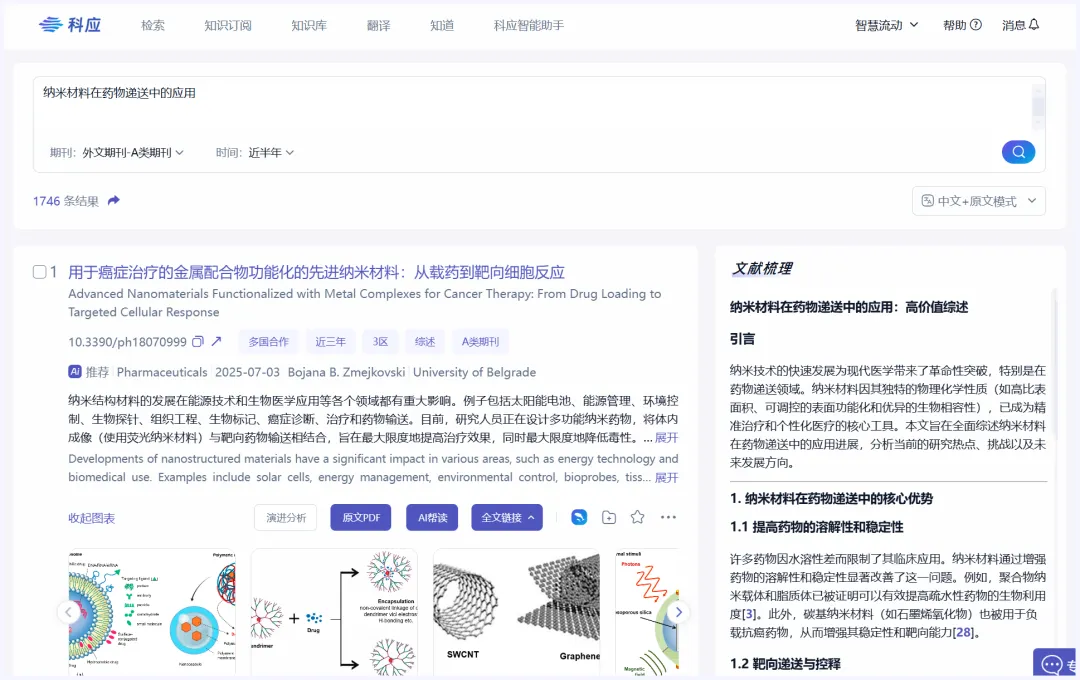This screenshot has height=680, width=1080.
Task: Click the publication date 2025-07-03
Action: pos(247,372)
